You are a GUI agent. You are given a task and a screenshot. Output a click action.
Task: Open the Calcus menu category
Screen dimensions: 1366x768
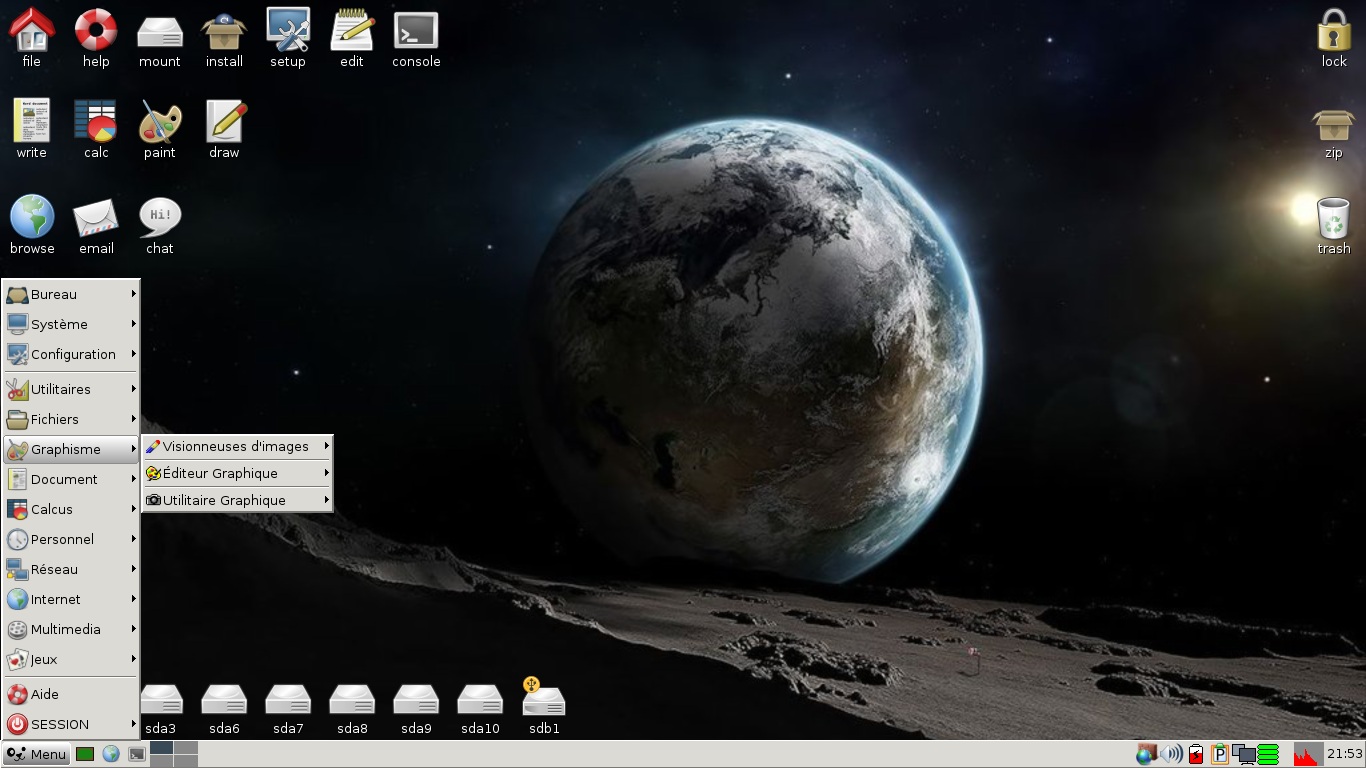(71, 509)
